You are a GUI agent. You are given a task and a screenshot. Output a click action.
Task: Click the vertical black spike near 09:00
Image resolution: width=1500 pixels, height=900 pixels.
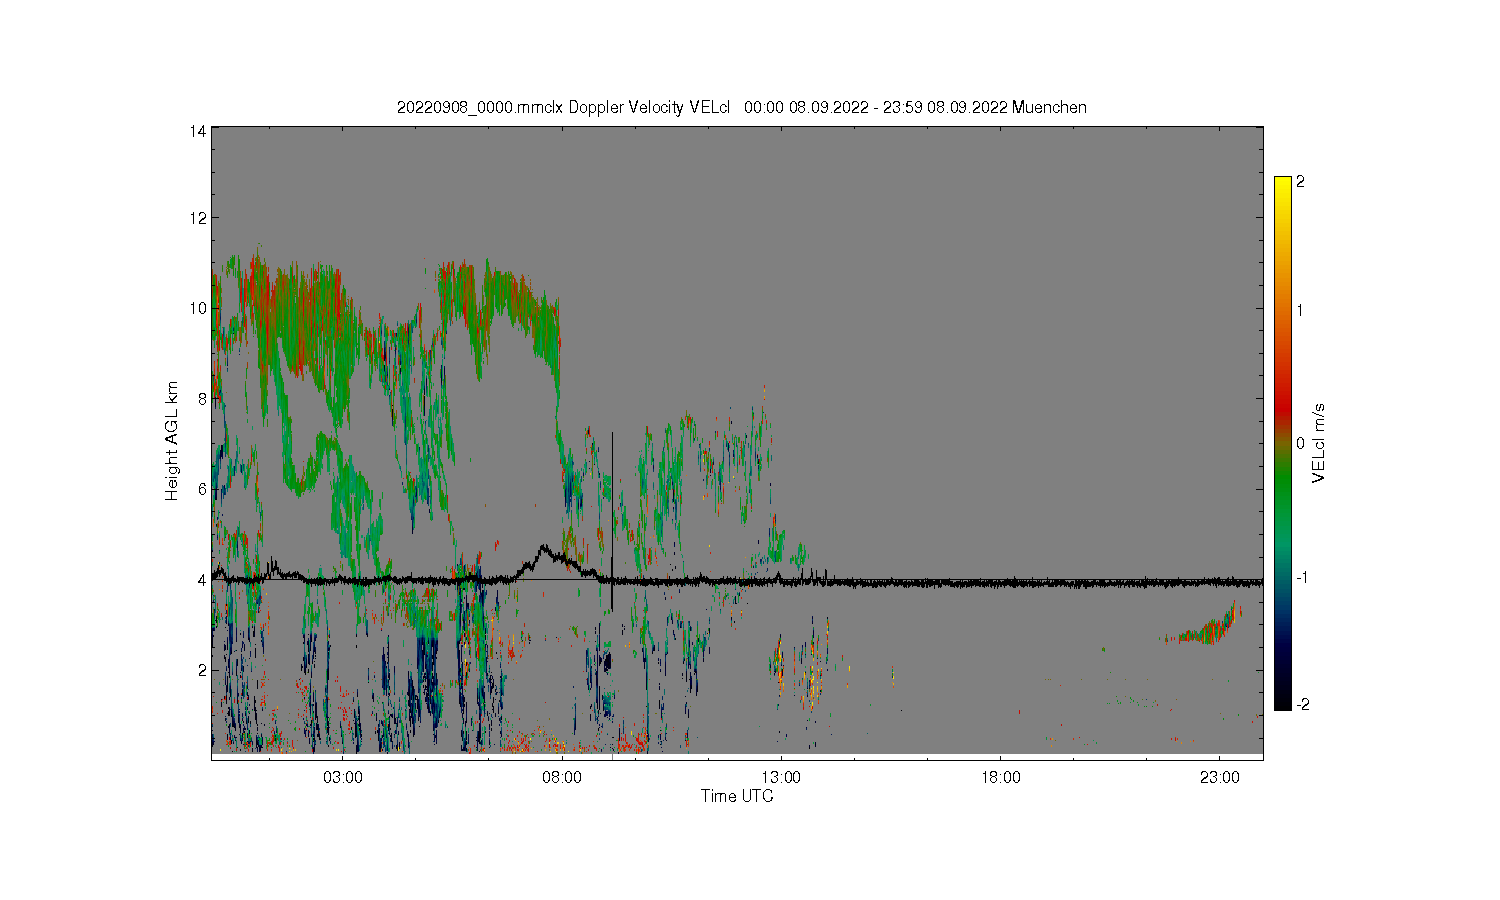[x=612, y=520]
